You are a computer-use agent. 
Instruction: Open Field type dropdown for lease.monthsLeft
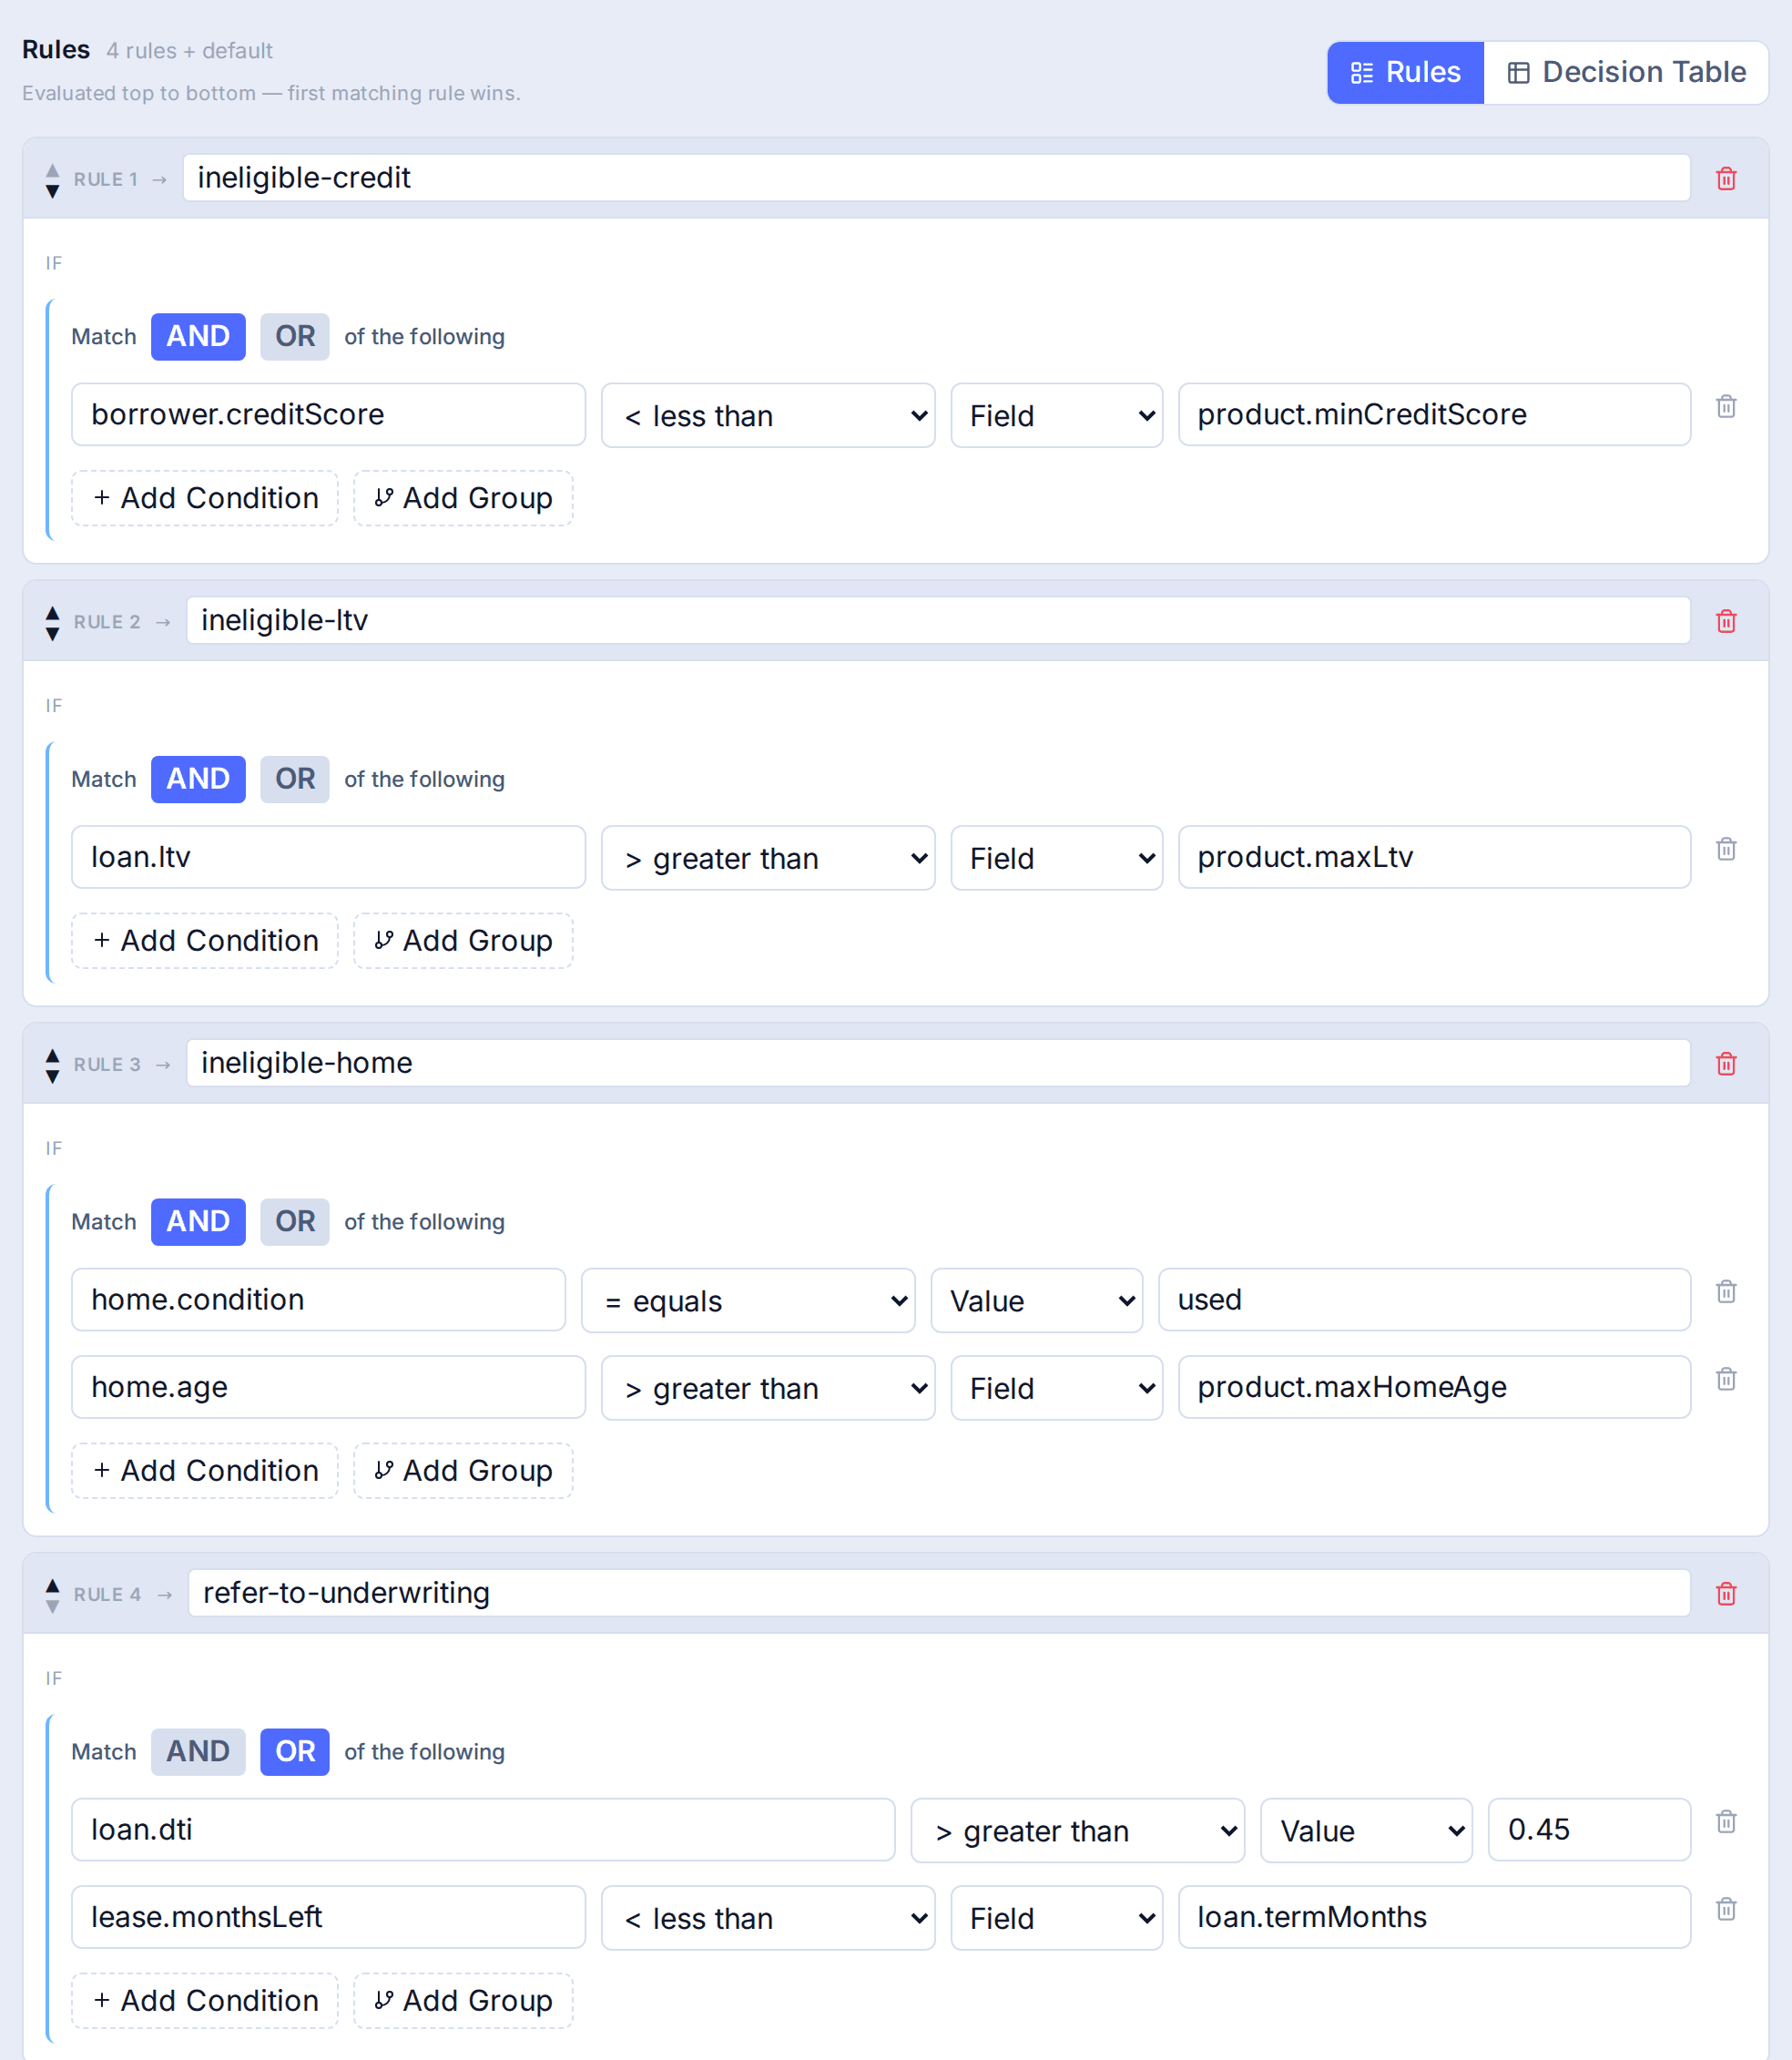coord(1056,1918)
